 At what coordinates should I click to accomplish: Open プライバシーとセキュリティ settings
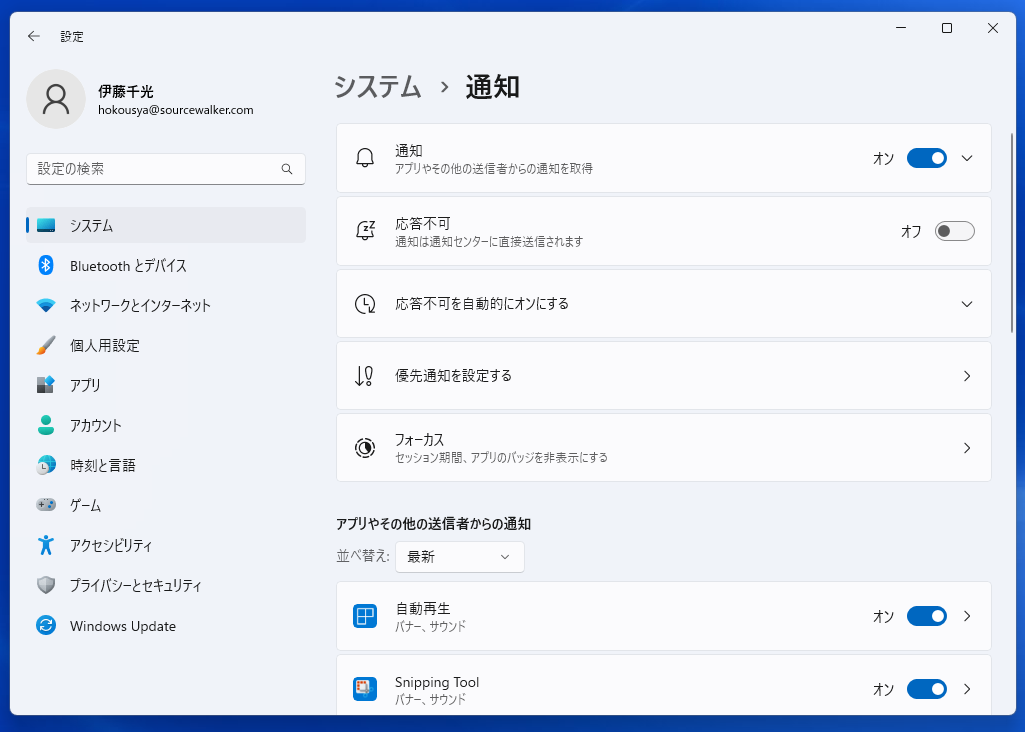point(135,586)
